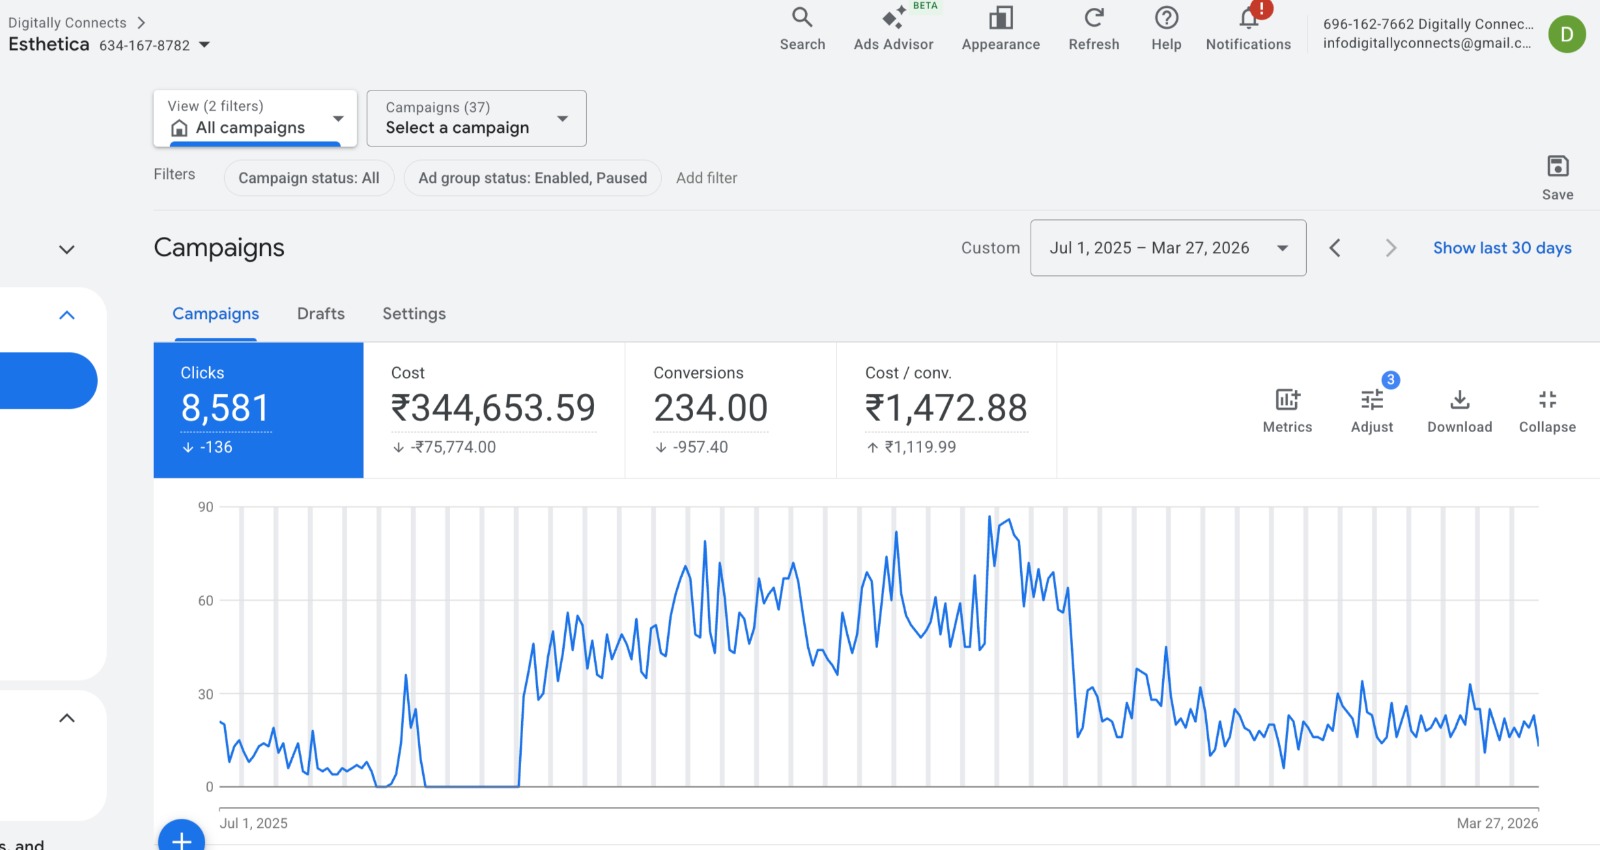Open the Help menu
This screenshot has width=1600, height=850.
[x=1166, y=28]
